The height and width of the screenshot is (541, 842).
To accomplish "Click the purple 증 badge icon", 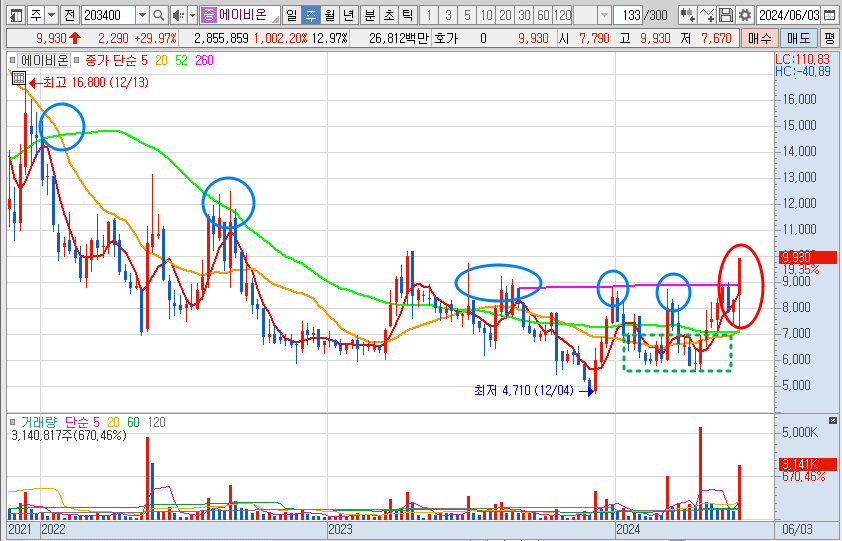I will [208, 15].
